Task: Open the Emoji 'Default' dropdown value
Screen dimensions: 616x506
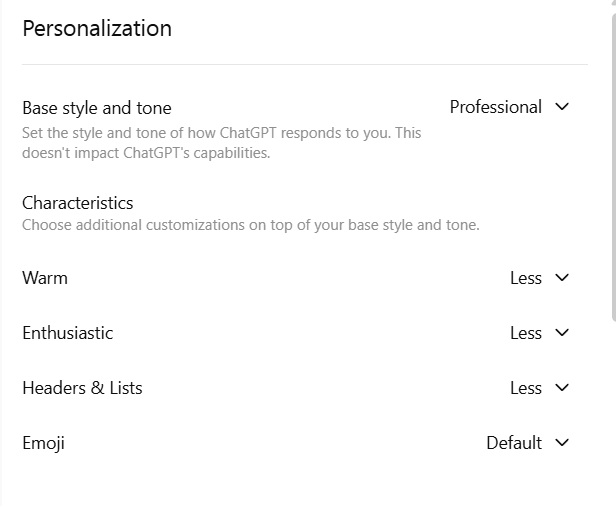Action: tap(514, 443)
